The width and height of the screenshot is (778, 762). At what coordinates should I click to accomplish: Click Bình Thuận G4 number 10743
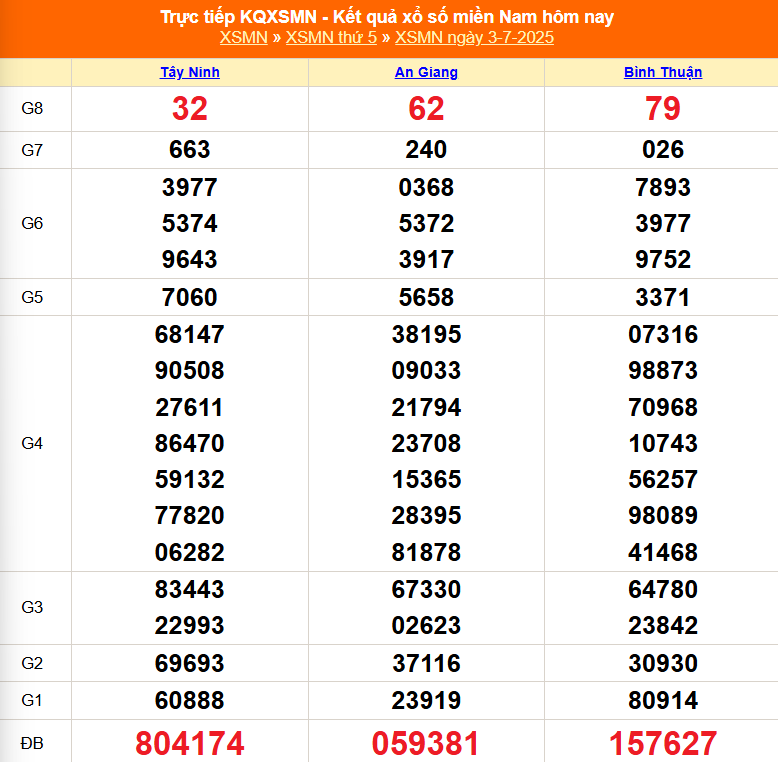tap(663, 444)
